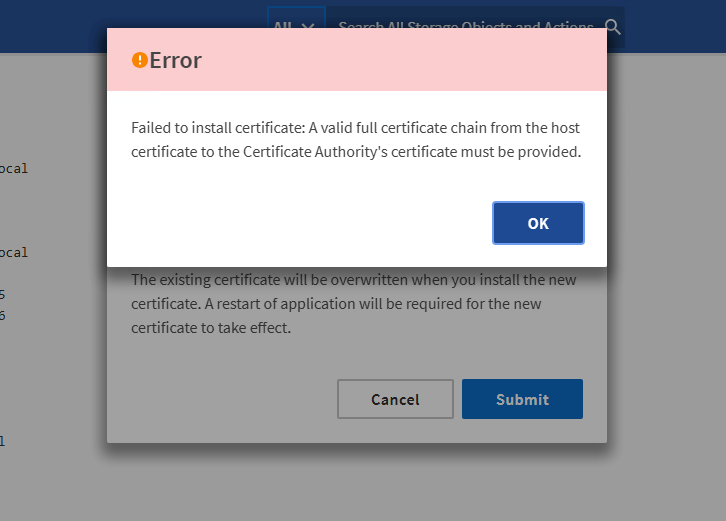
Task: Click the upper 'ocal' text behind dialog
Action: click(14, 168)
